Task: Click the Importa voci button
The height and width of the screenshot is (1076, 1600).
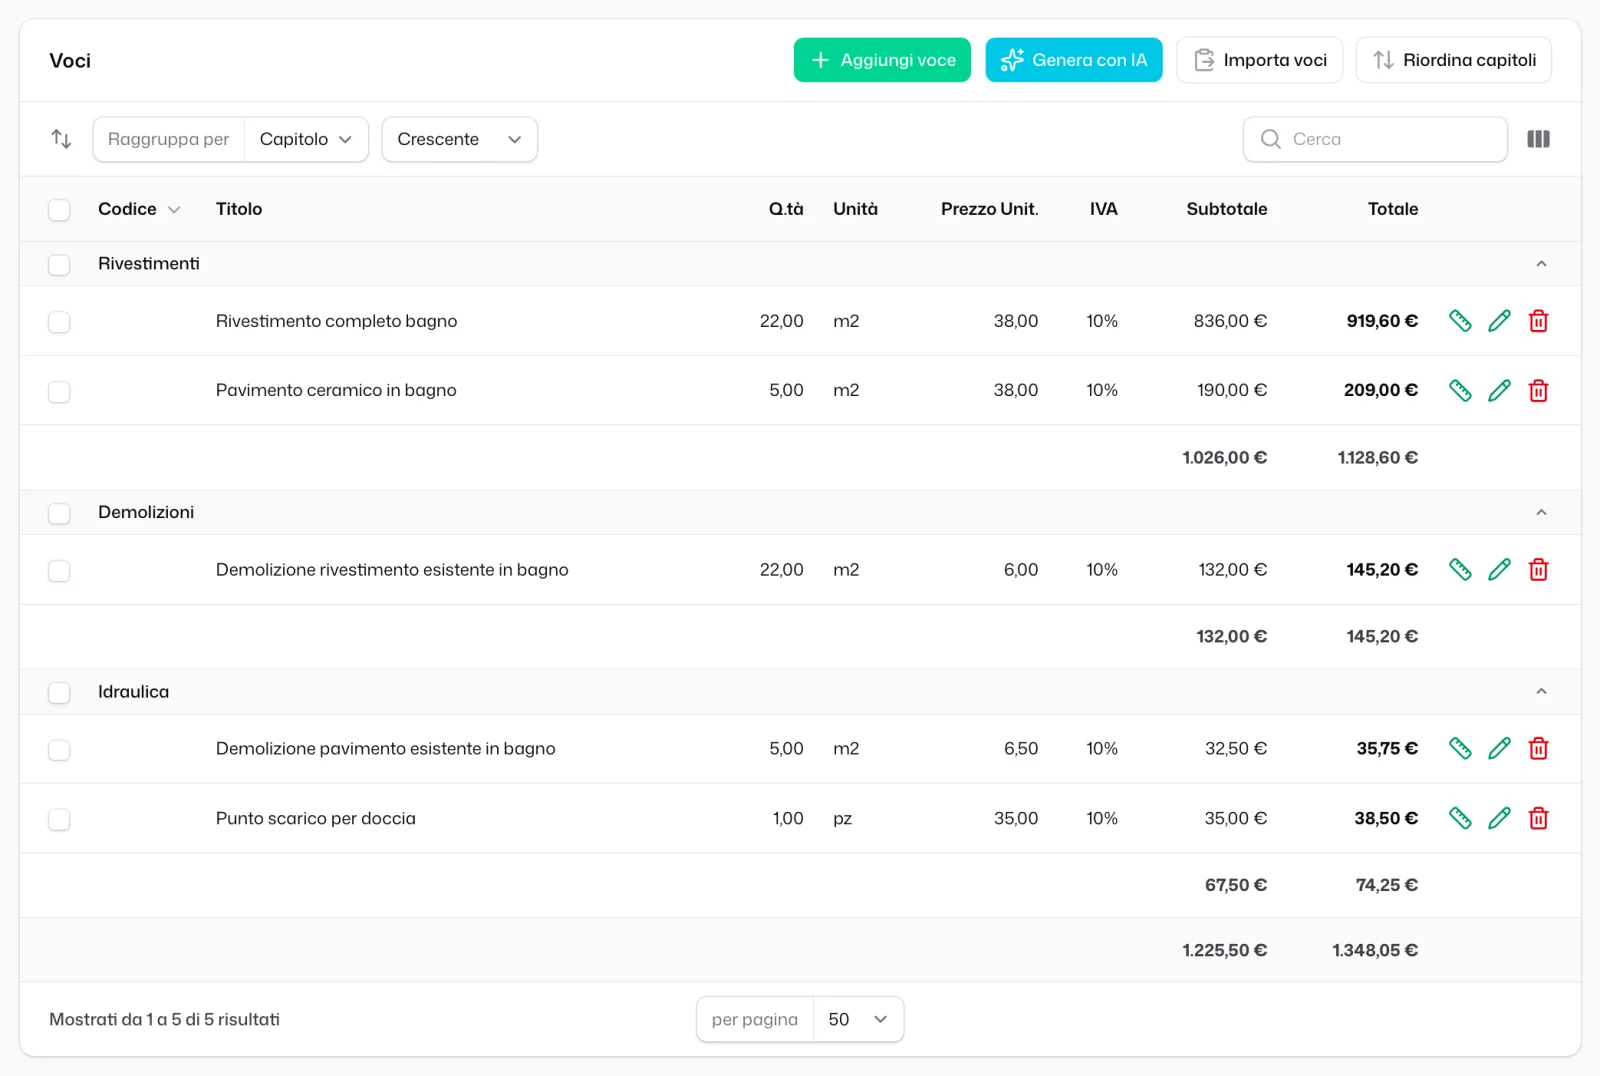Action: [1260, 60]
